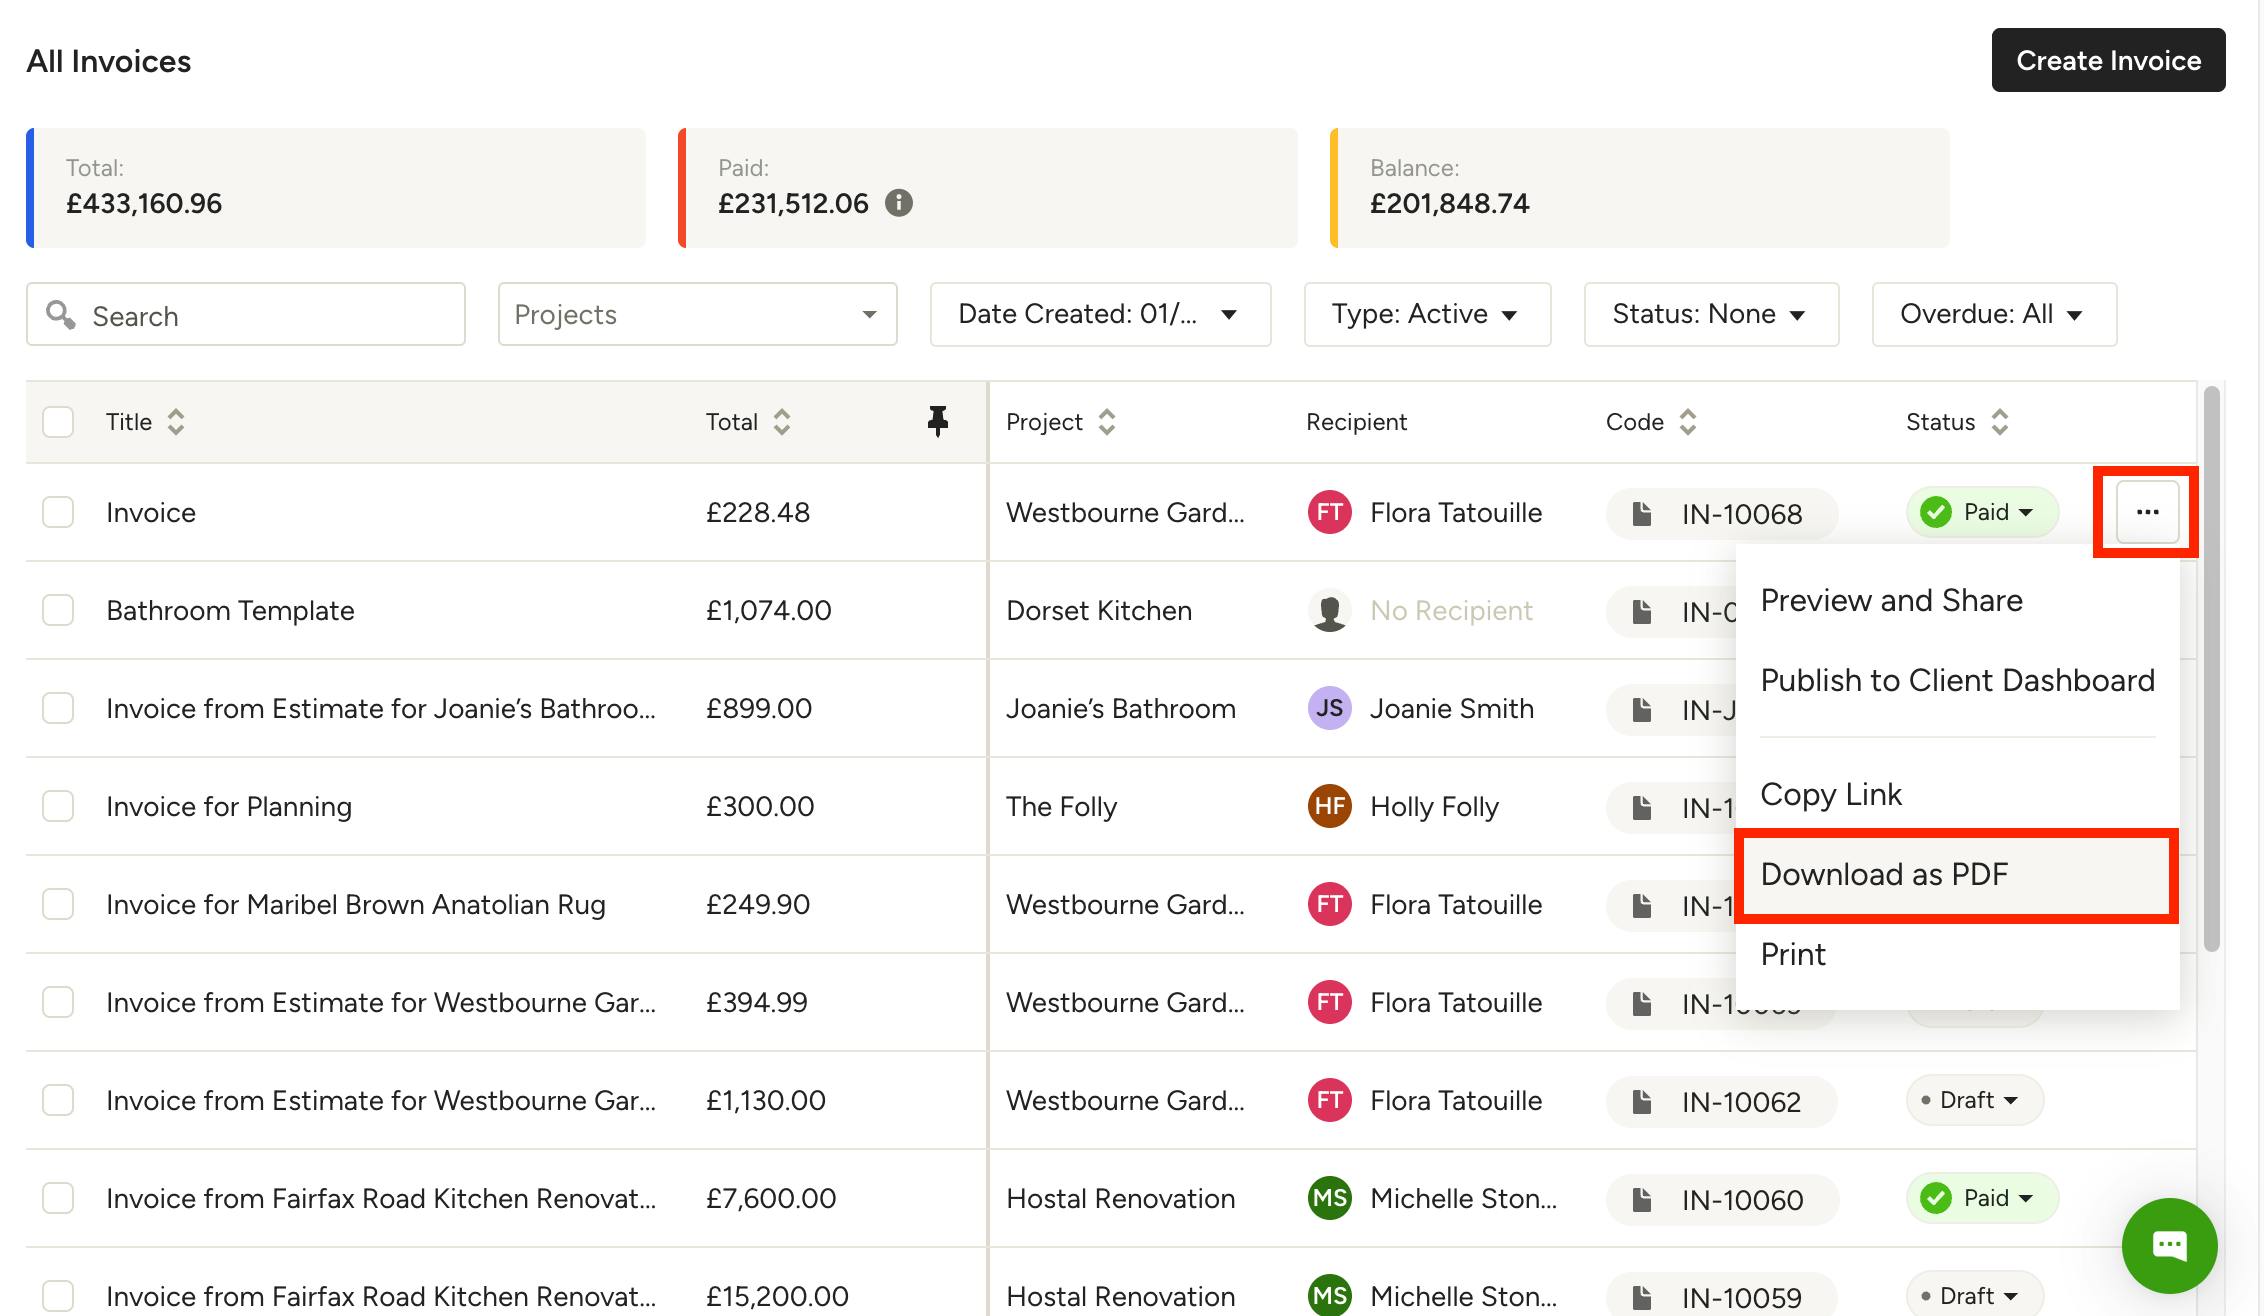Open The Folly project link
The height and width of the screenshot is (1316, 2264).
point(1061,806)
